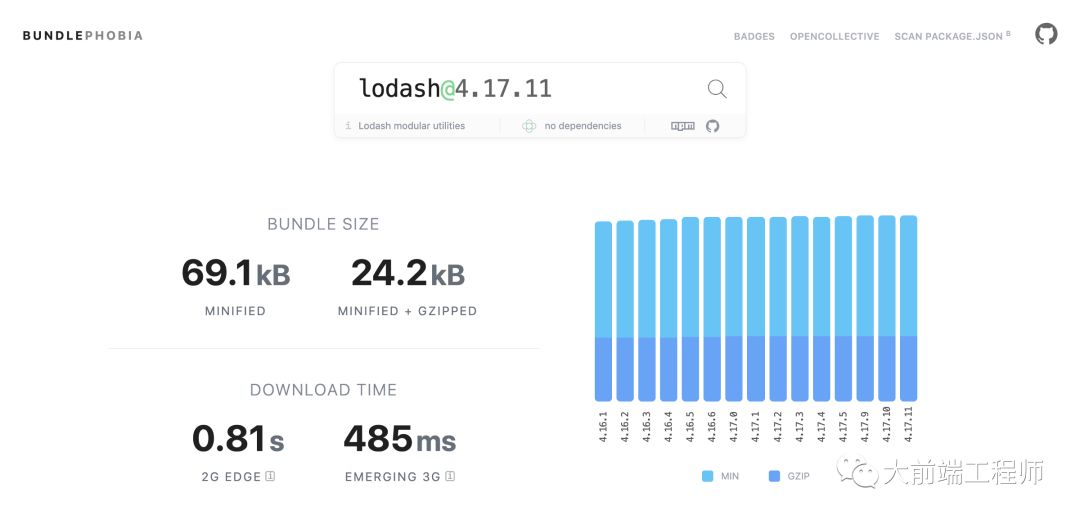Select the 4.17.3 version bar
This screenshot has width=1080, height=520.
(x=800, y=309)
